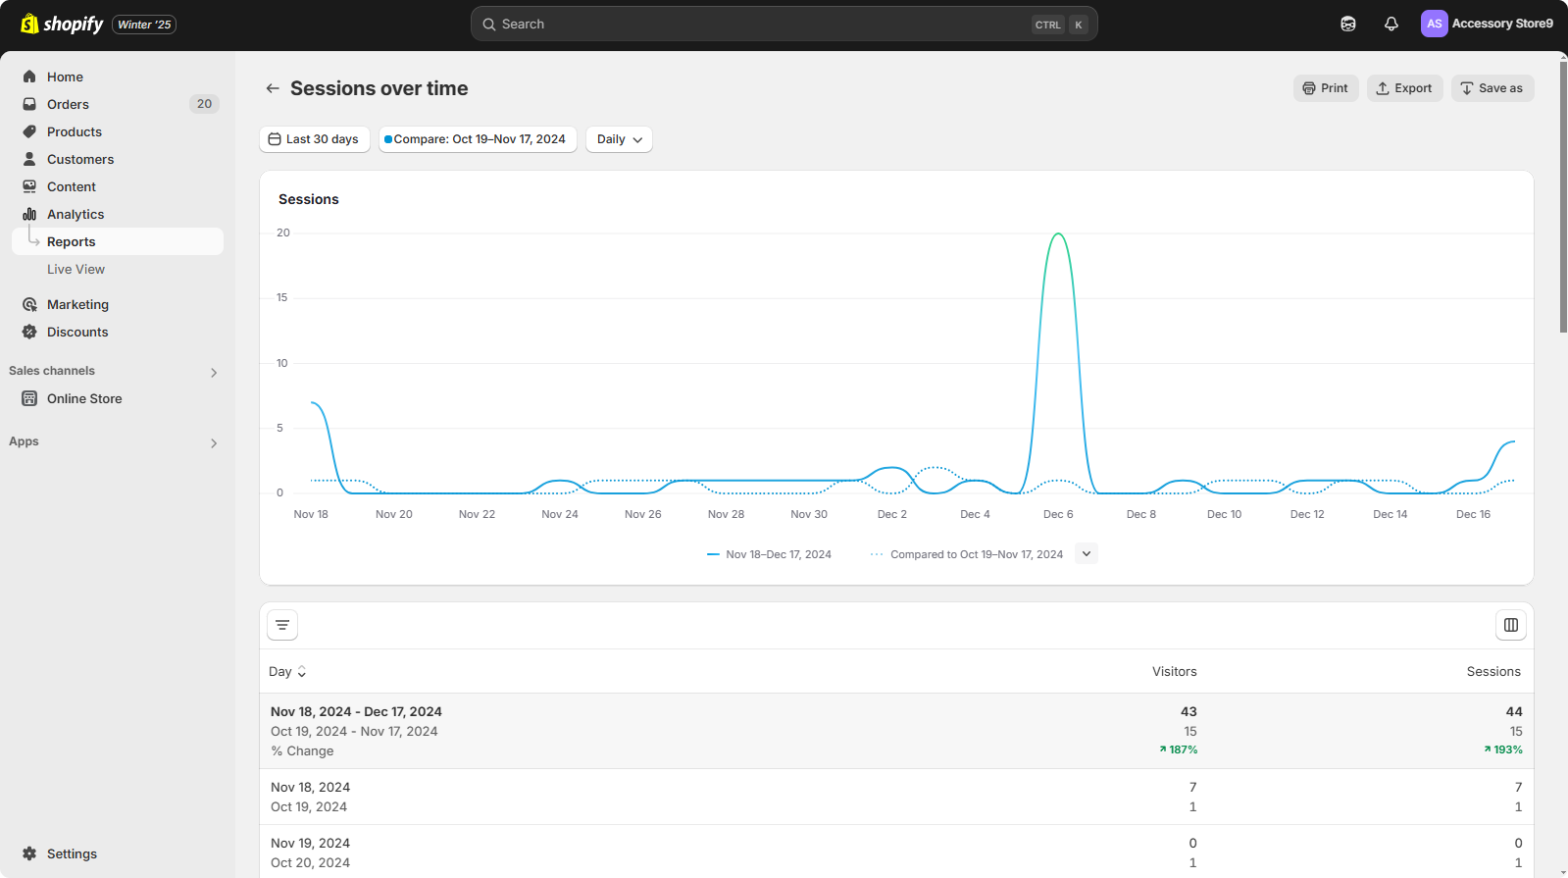This screenshot has width=1568, height=878.
Task: Open the notifications bell
Action: [1391, 24]
